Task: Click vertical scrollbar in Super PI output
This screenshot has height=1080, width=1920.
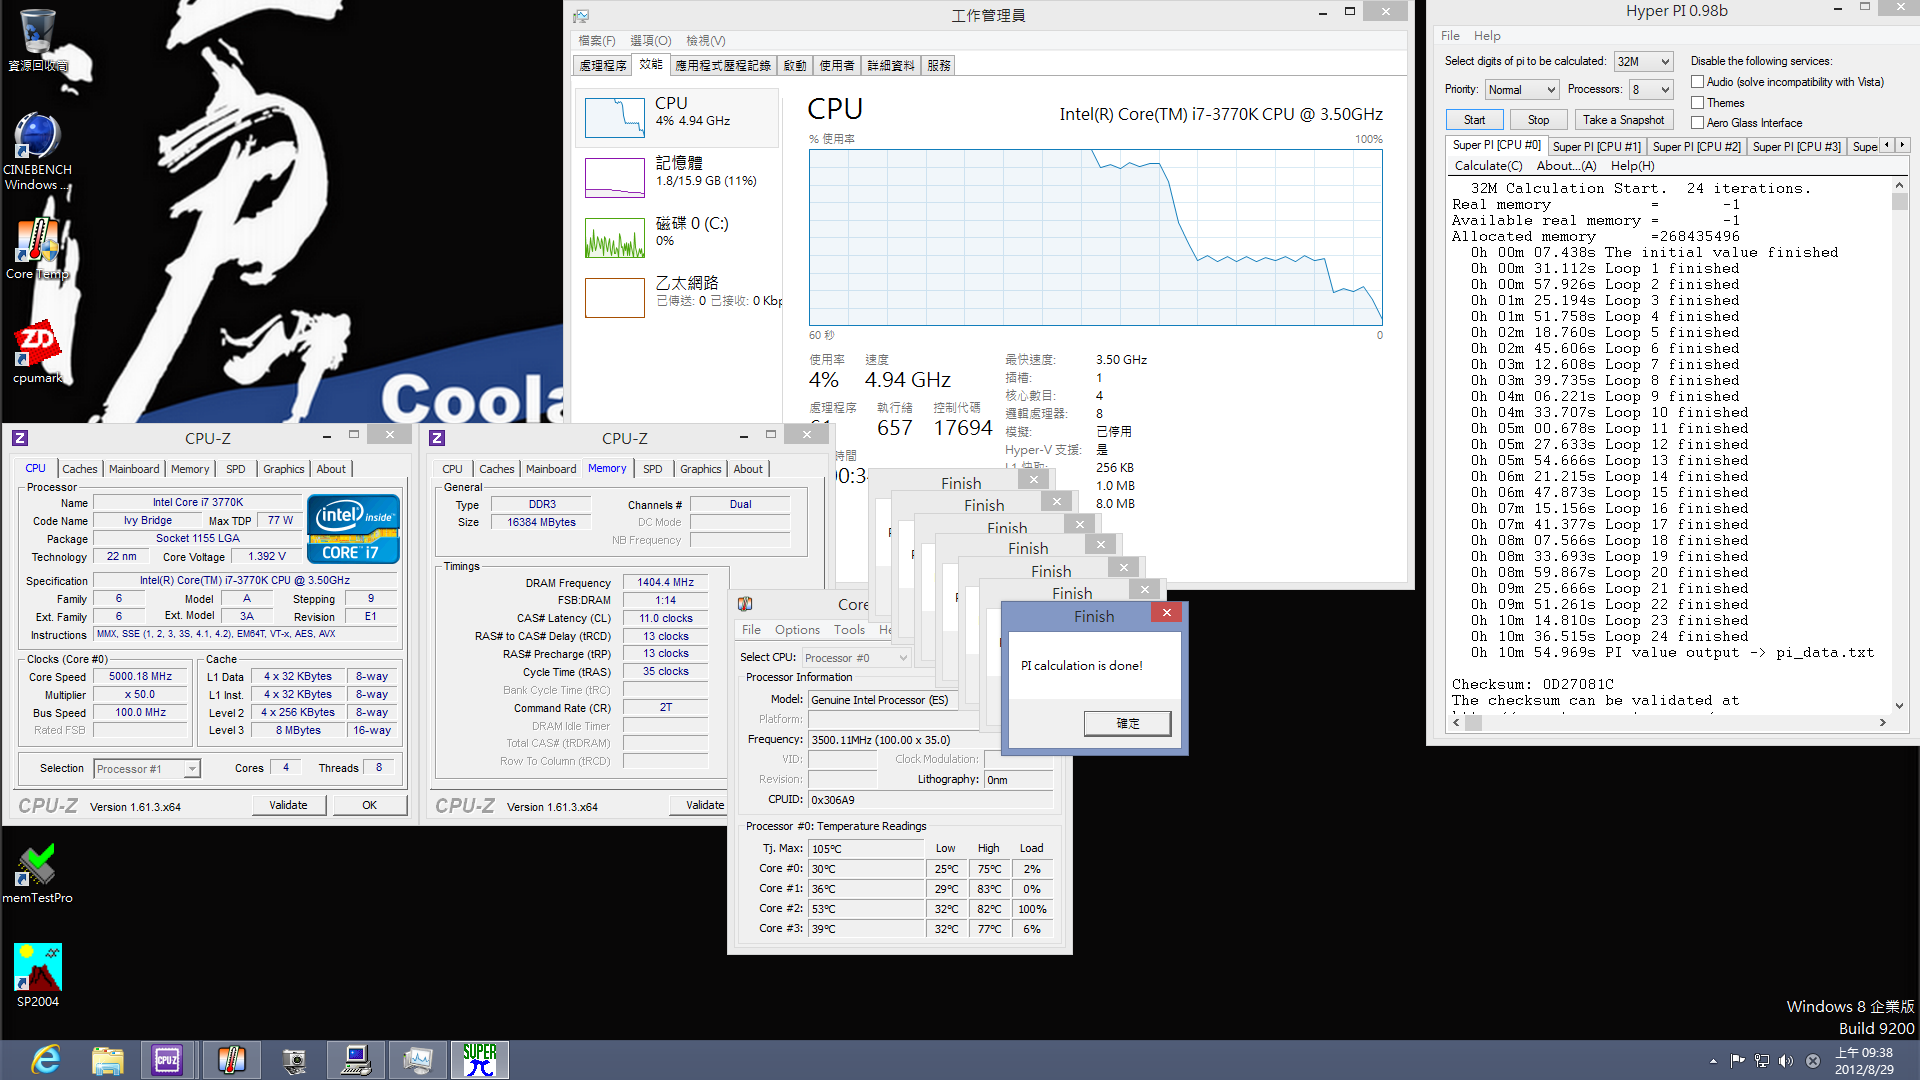Action: point(1900,446)
